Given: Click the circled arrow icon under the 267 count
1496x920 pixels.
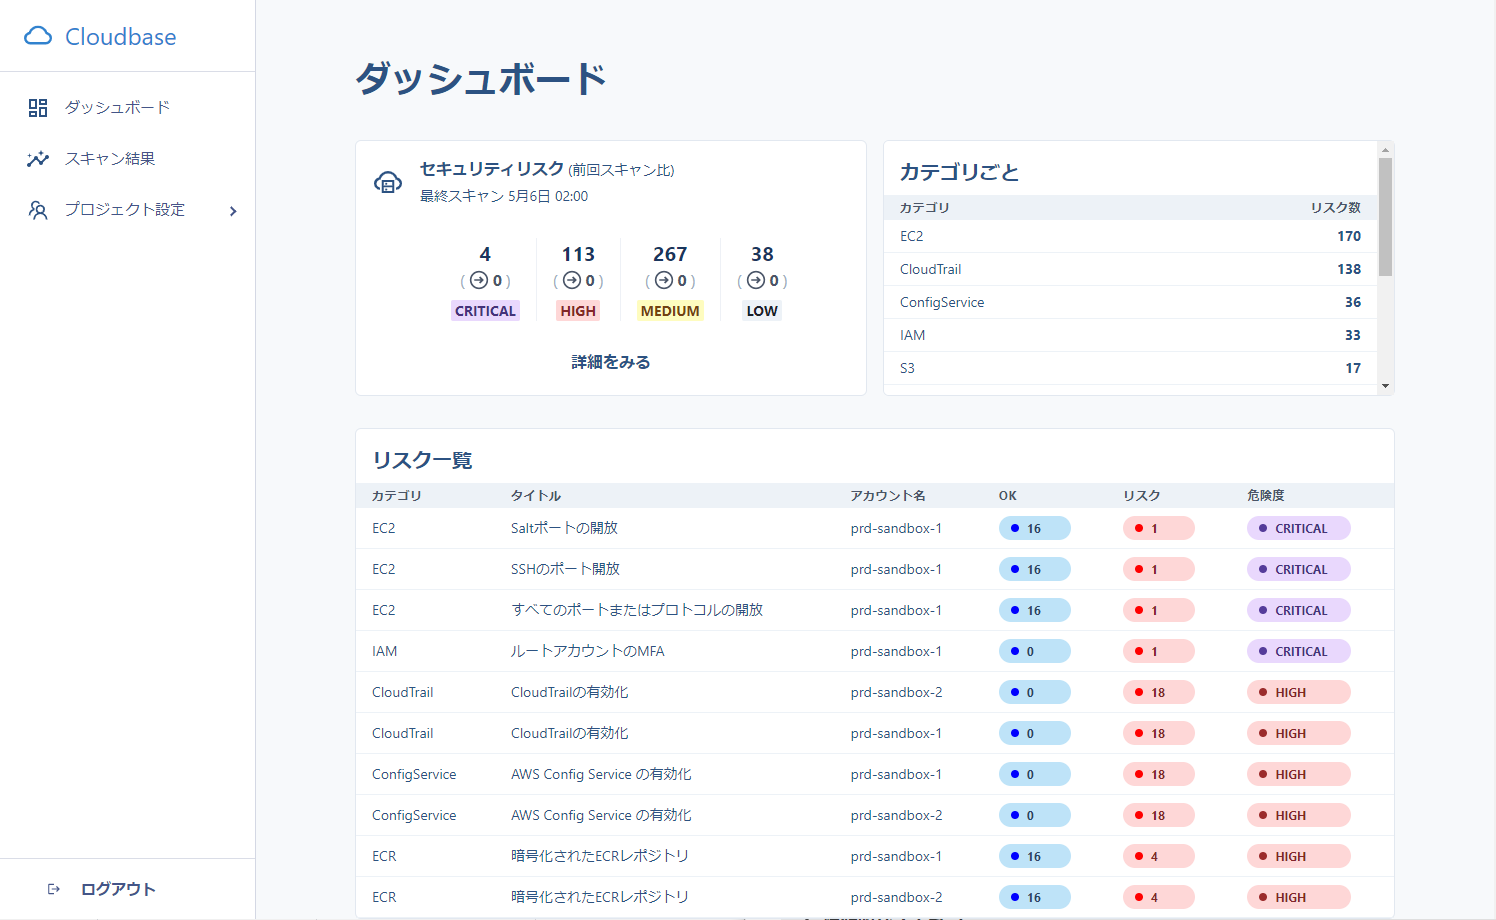Looking at the screenshot, I should pos(664,281).
